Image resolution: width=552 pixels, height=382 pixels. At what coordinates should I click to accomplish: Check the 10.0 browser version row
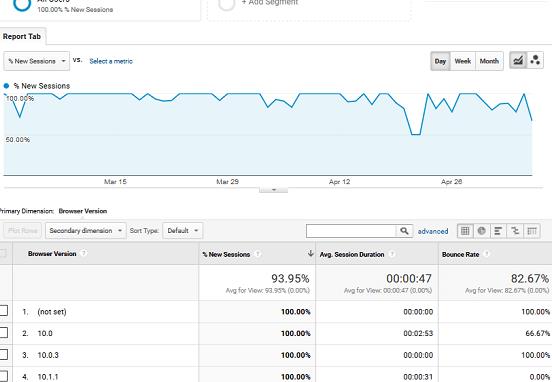pos(3,333)
